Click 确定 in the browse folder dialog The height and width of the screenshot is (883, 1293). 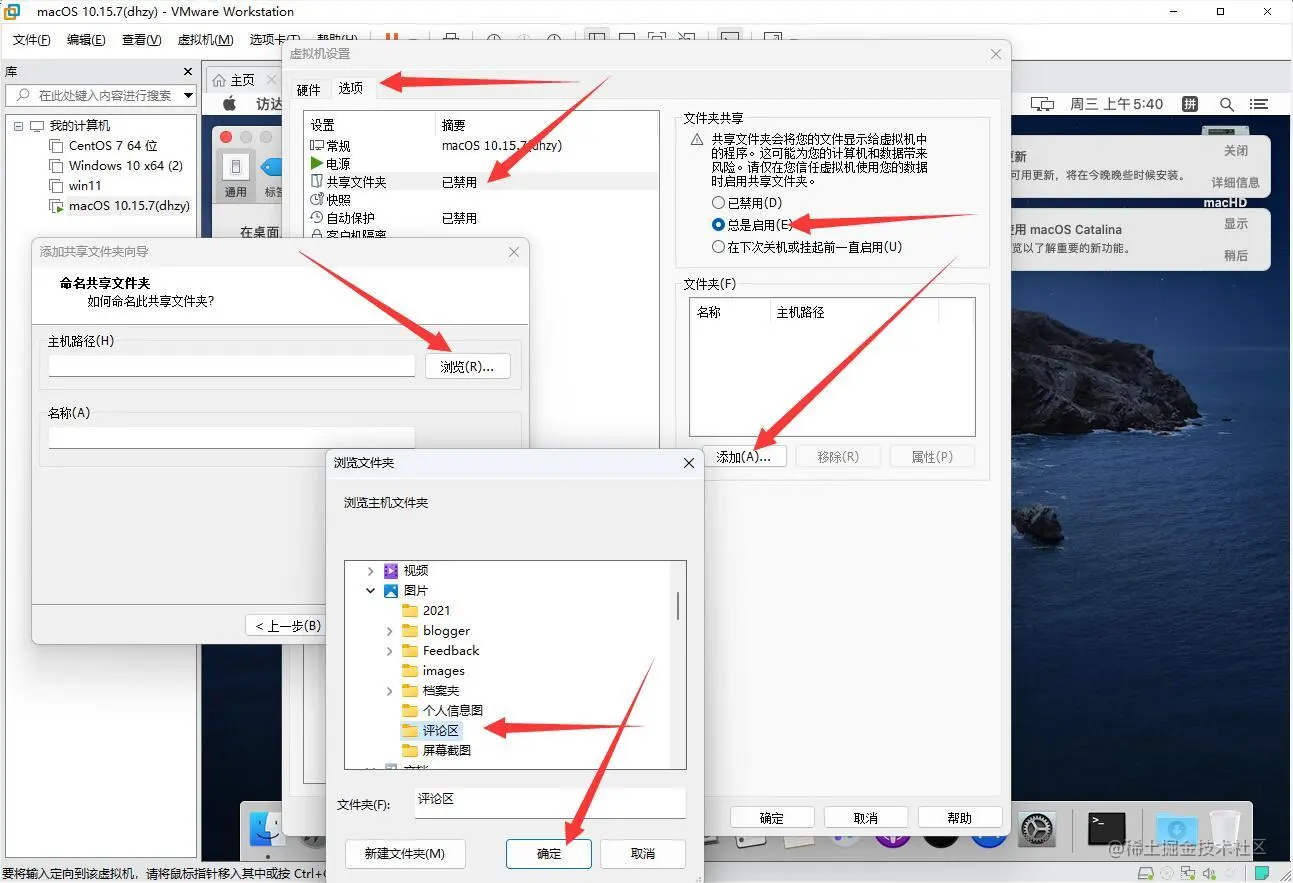(548, 853)
